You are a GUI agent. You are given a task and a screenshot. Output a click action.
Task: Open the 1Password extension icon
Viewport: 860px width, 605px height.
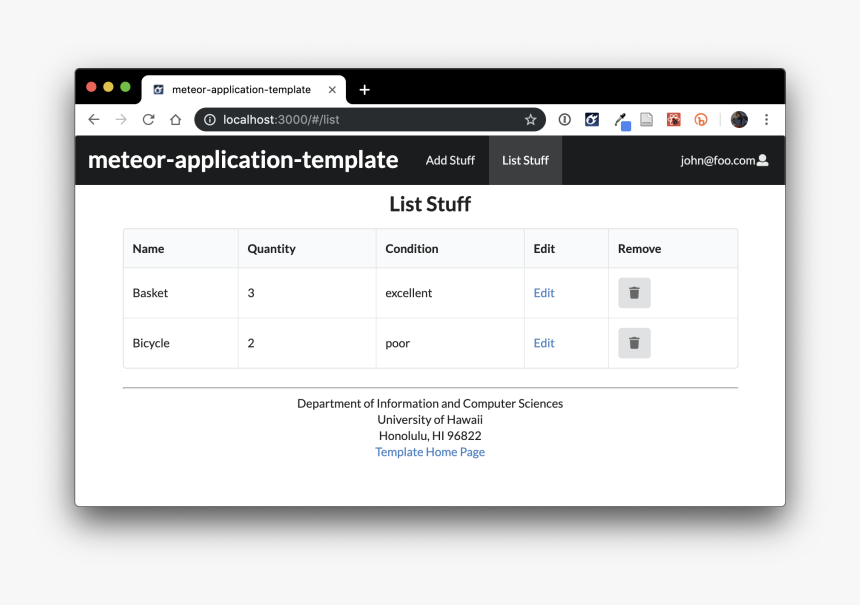(x=564, y=120)
